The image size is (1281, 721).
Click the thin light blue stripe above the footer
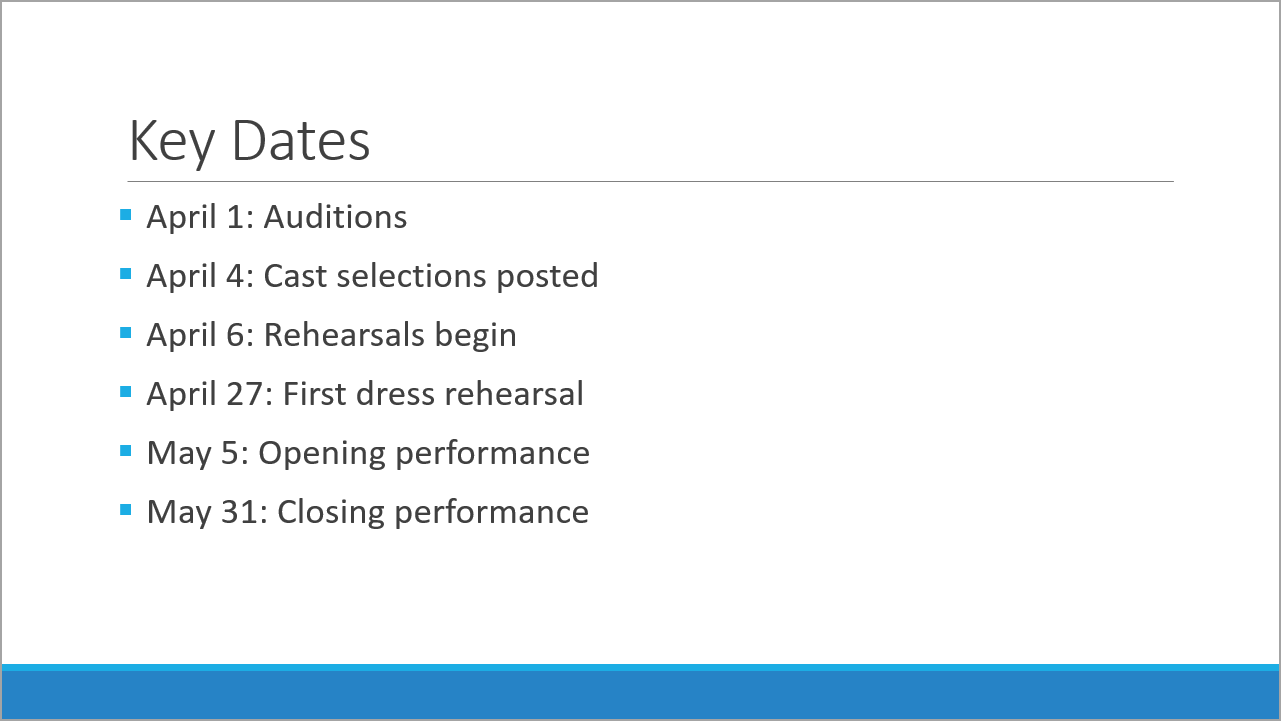640,667
